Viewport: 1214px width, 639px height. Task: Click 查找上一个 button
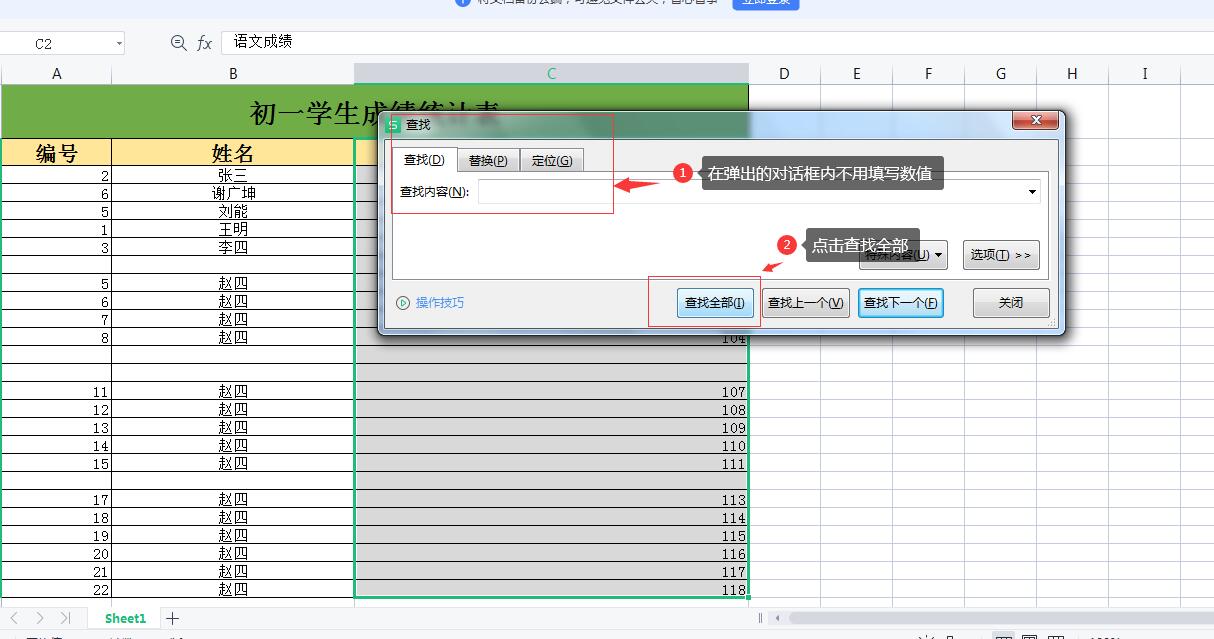click(806, 303)
